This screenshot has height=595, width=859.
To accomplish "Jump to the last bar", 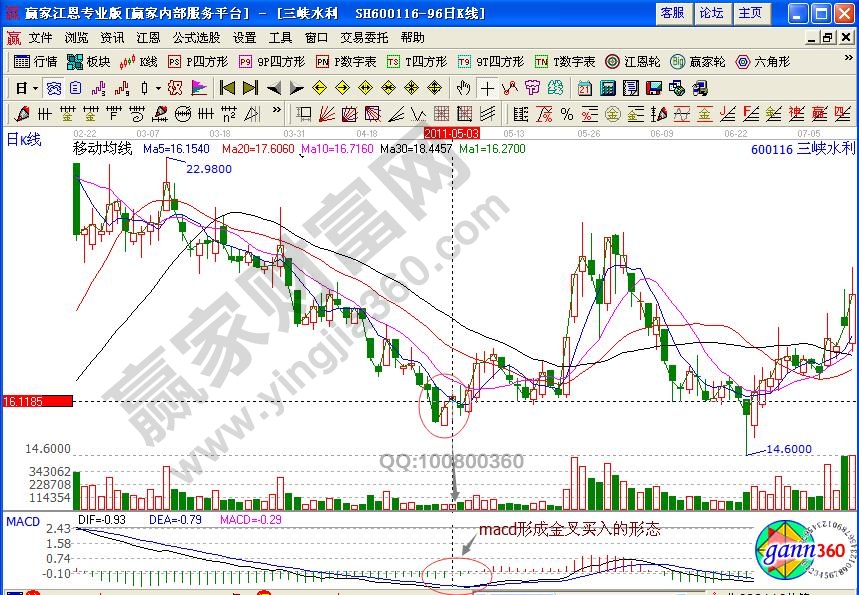I will tap(250, 88).
